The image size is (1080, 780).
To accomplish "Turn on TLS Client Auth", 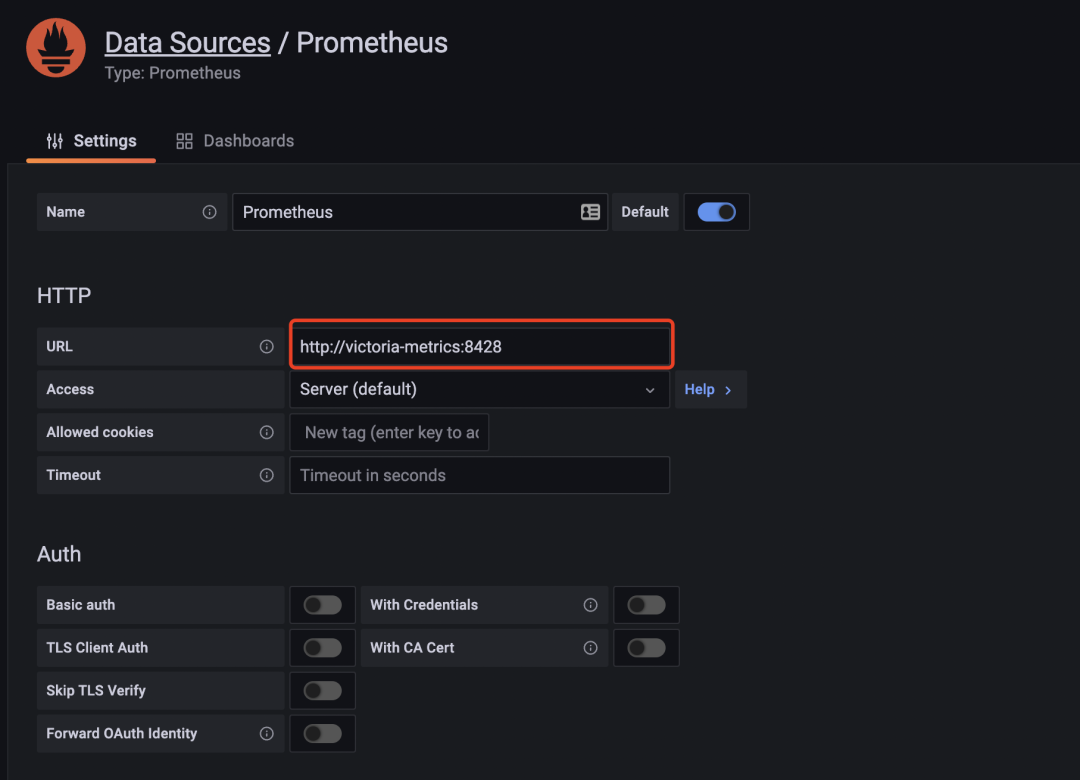I will pos(322,648).
